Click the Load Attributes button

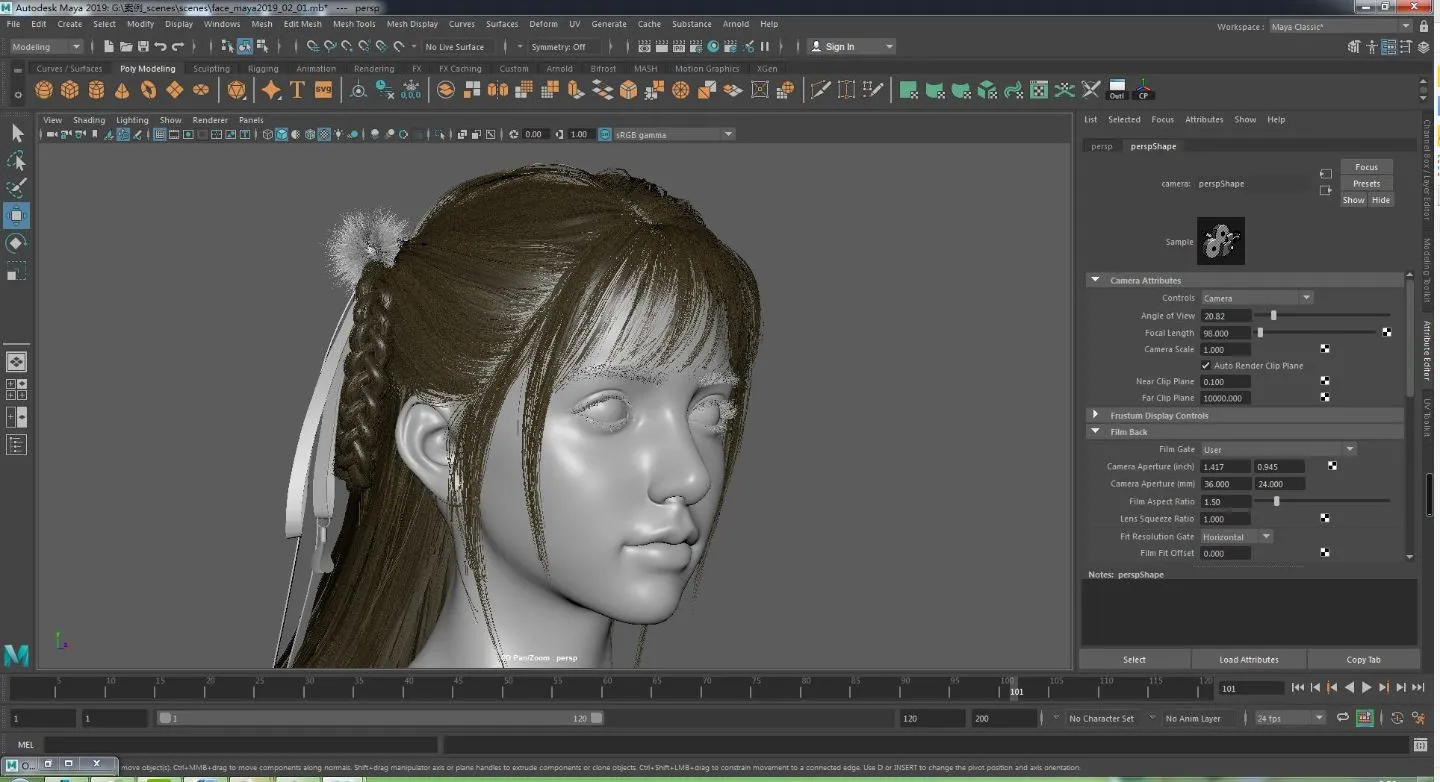coord(1248,660)
